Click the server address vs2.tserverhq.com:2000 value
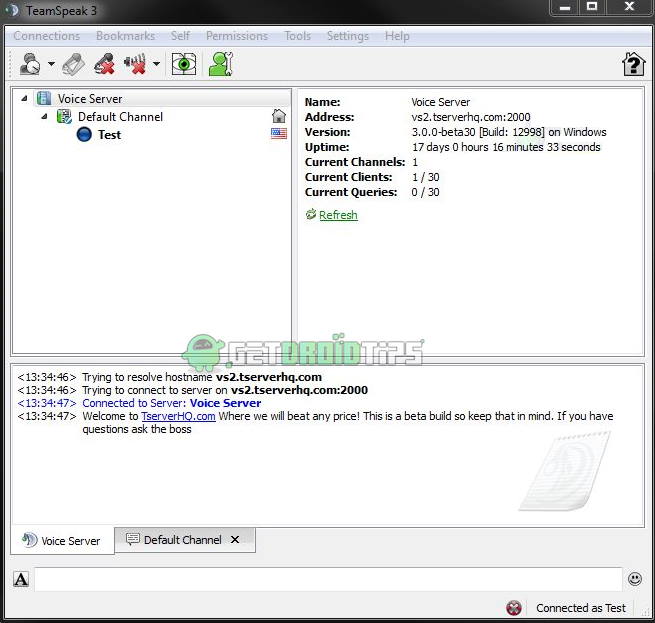This screenshot has height=623, width=655. (x=471, y=117)
